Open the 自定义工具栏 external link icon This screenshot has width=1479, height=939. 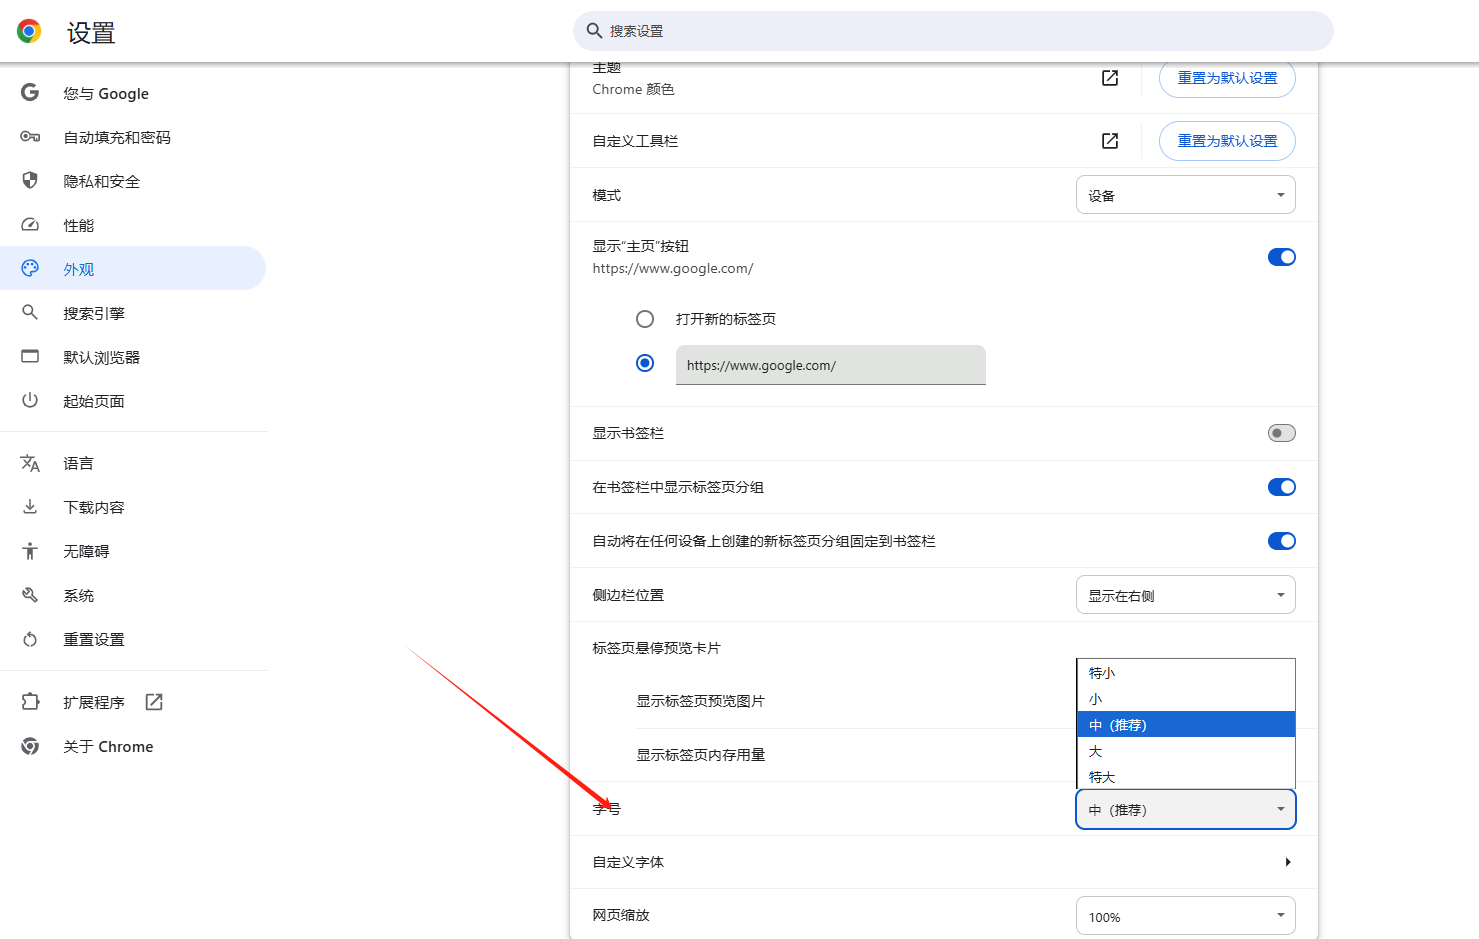[x=1110, y=141]
